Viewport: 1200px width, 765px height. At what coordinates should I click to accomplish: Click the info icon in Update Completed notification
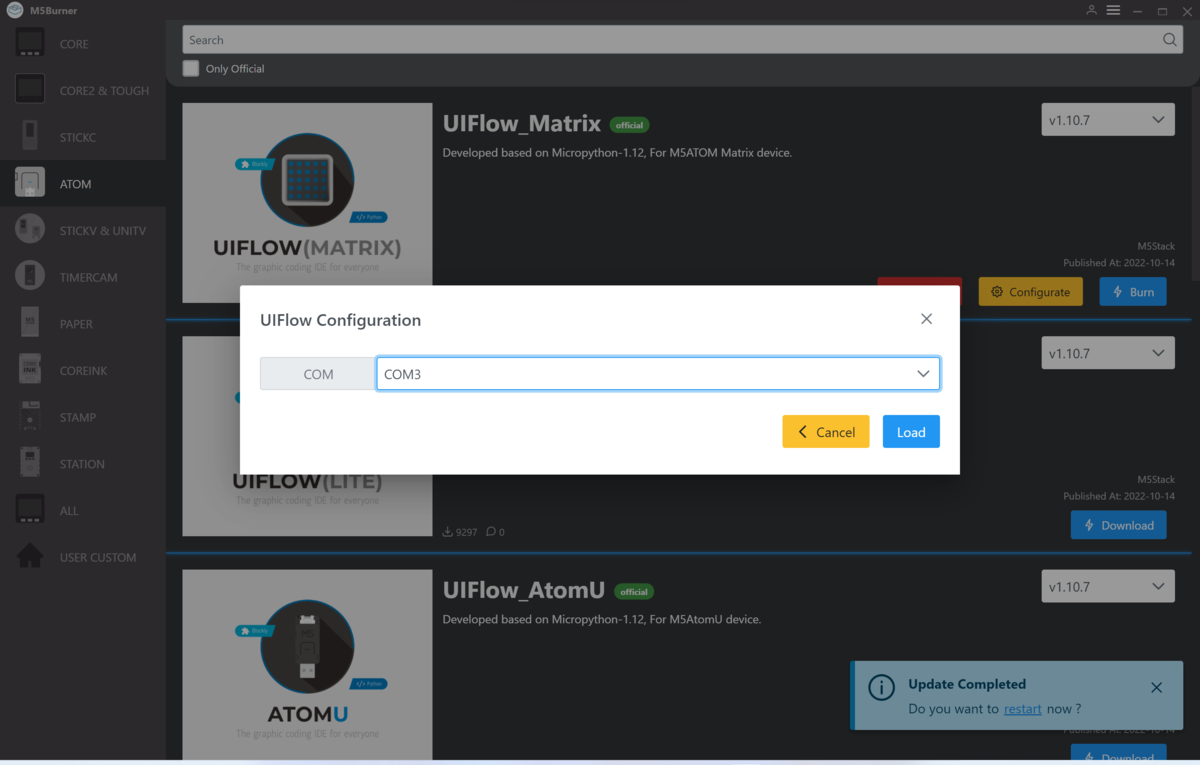pos(881,688)
